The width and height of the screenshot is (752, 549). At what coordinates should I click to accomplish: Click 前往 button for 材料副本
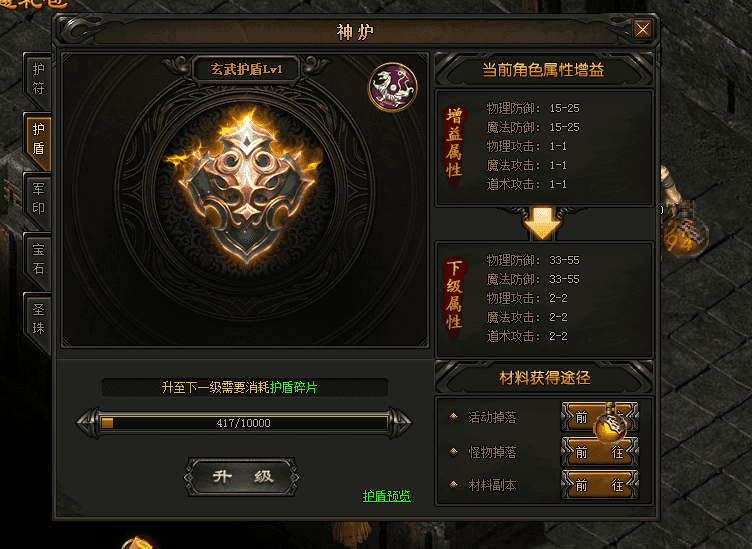point(600,485)
